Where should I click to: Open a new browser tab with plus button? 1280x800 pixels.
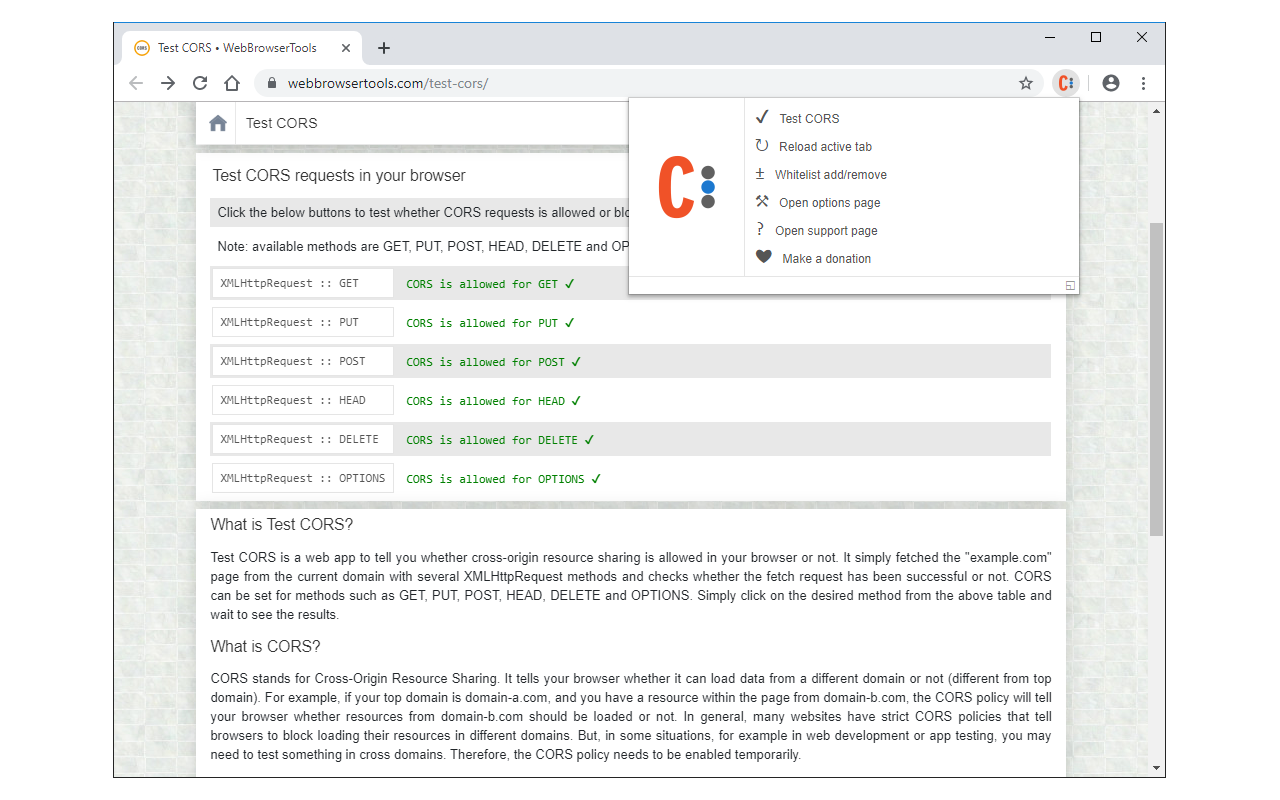pyautogui.click(x=384, y=47)
